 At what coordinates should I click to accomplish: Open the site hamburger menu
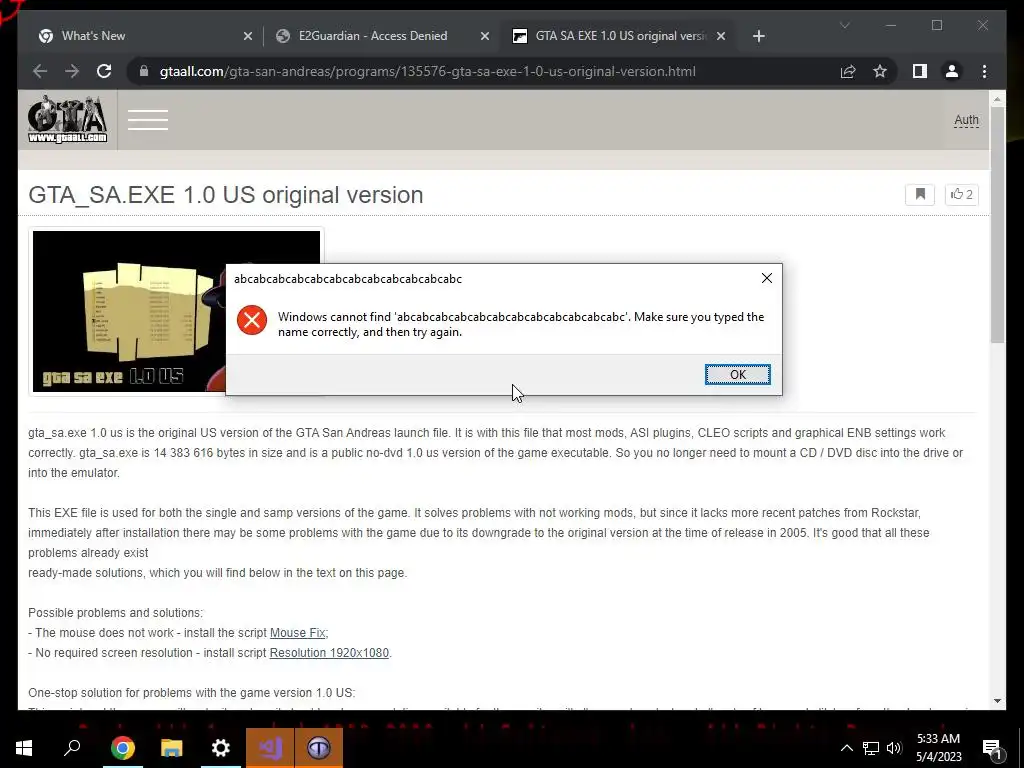pos(148,120)
